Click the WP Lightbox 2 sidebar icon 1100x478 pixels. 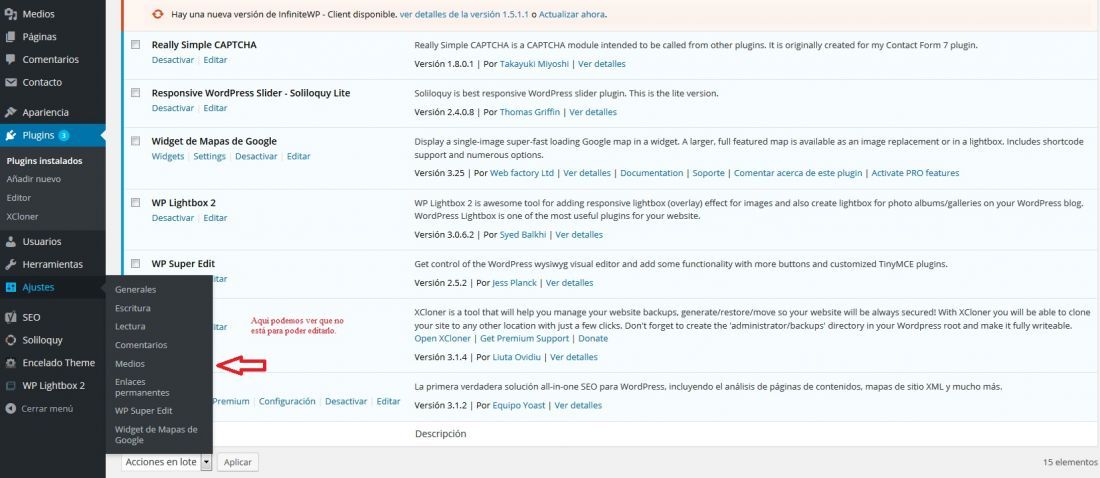pyautogui.click(x=11, y=385)
